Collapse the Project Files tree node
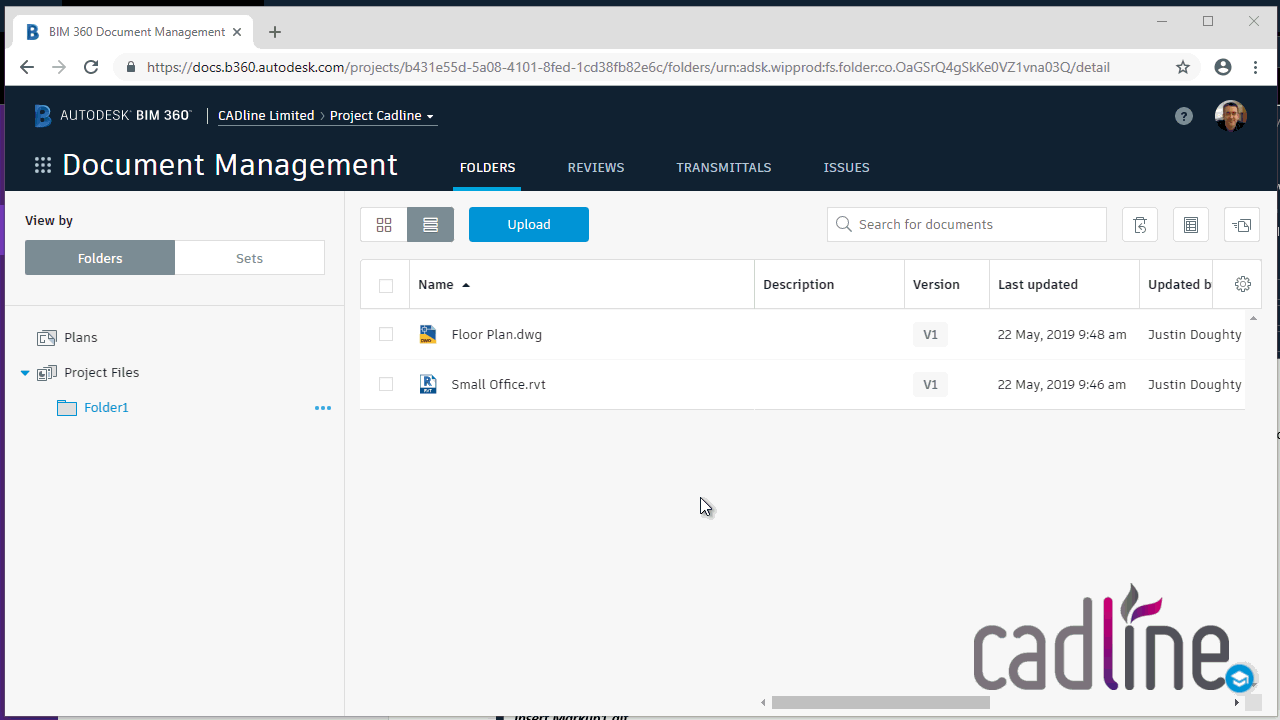The image size is (1280, 720). (25, 373)
